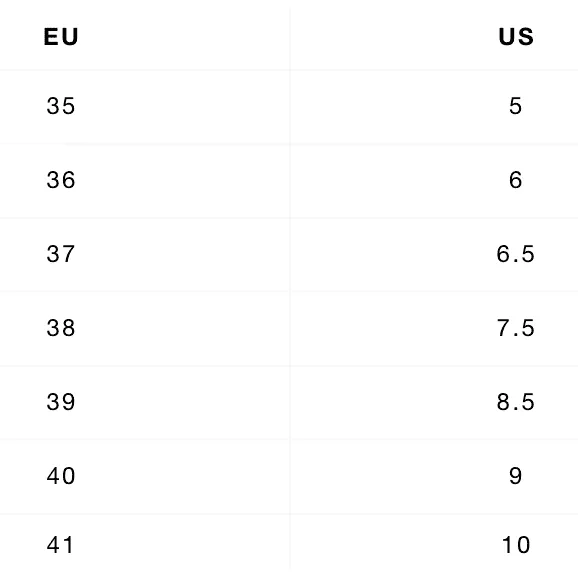The image size is (578, 578).
Task: Click US size 7.5 value
Action: [515, 328]
